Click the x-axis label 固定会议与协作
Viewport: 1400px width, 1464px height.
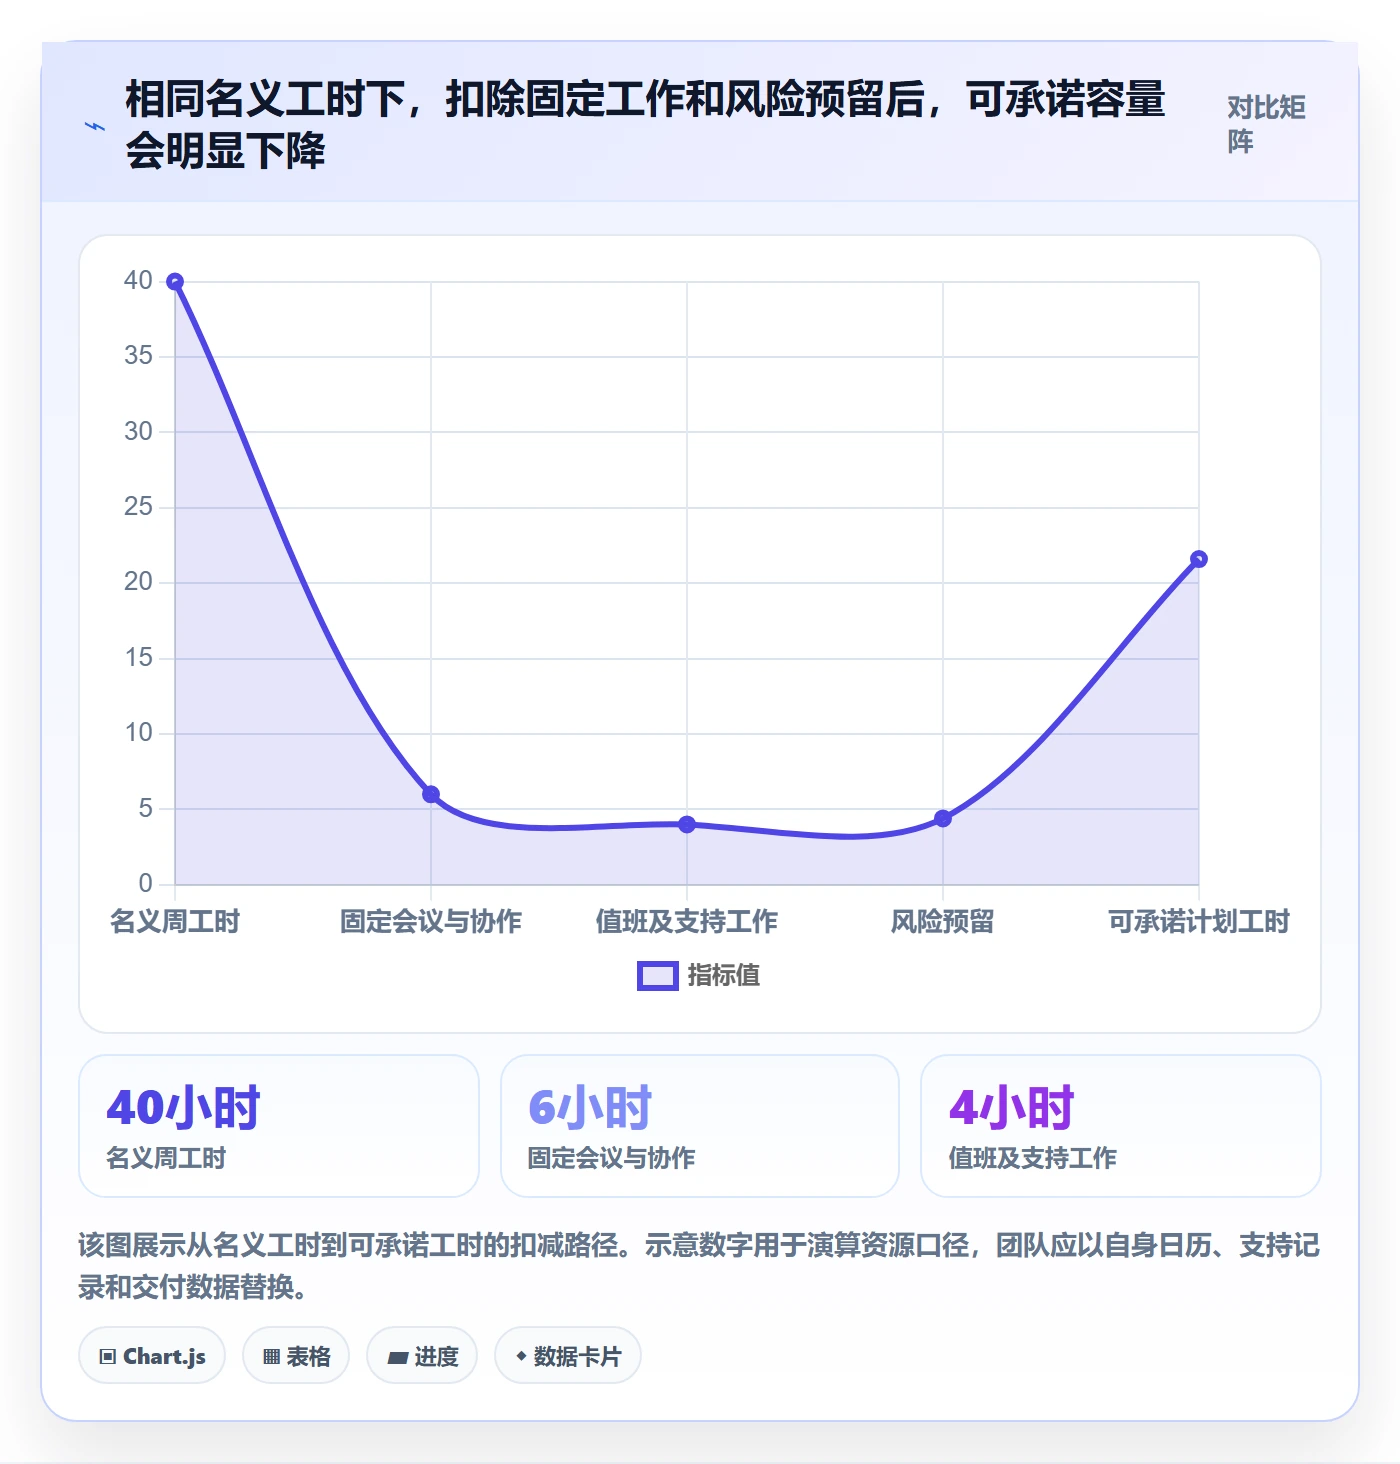point(431,921)
